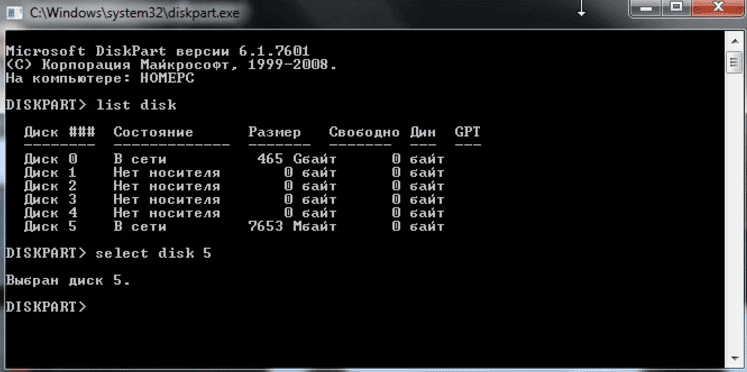Click the 'Диск 0' row label
The width and height of the screenshot is (747, 372).
50,159
